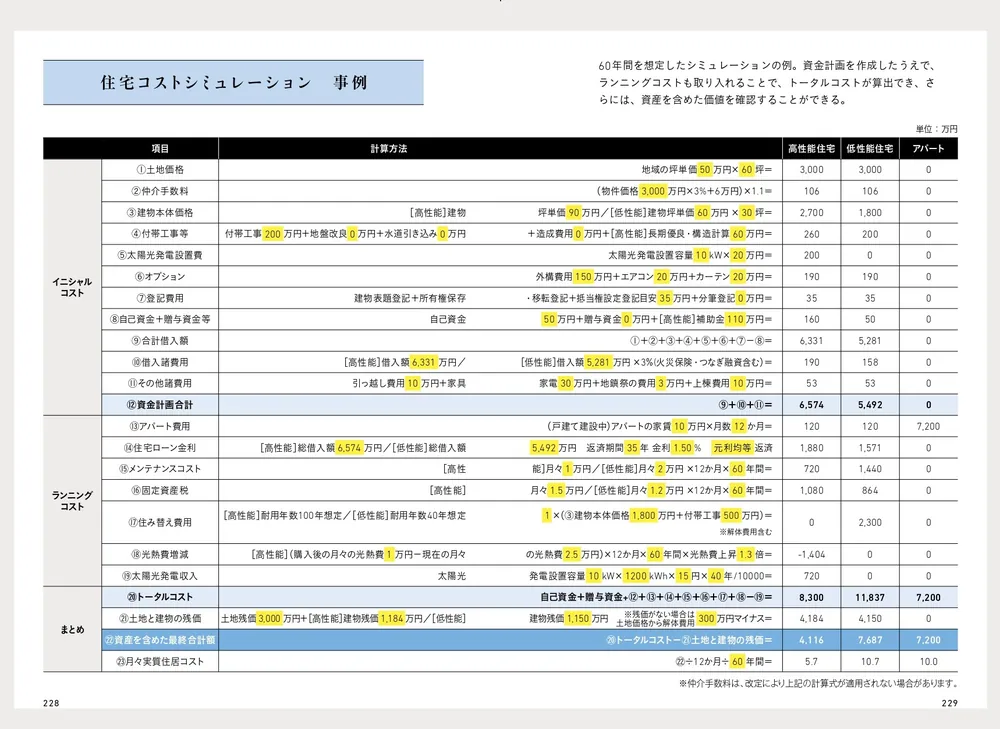Click row label ⑲太陽光発電収入

tap(160, 576)
